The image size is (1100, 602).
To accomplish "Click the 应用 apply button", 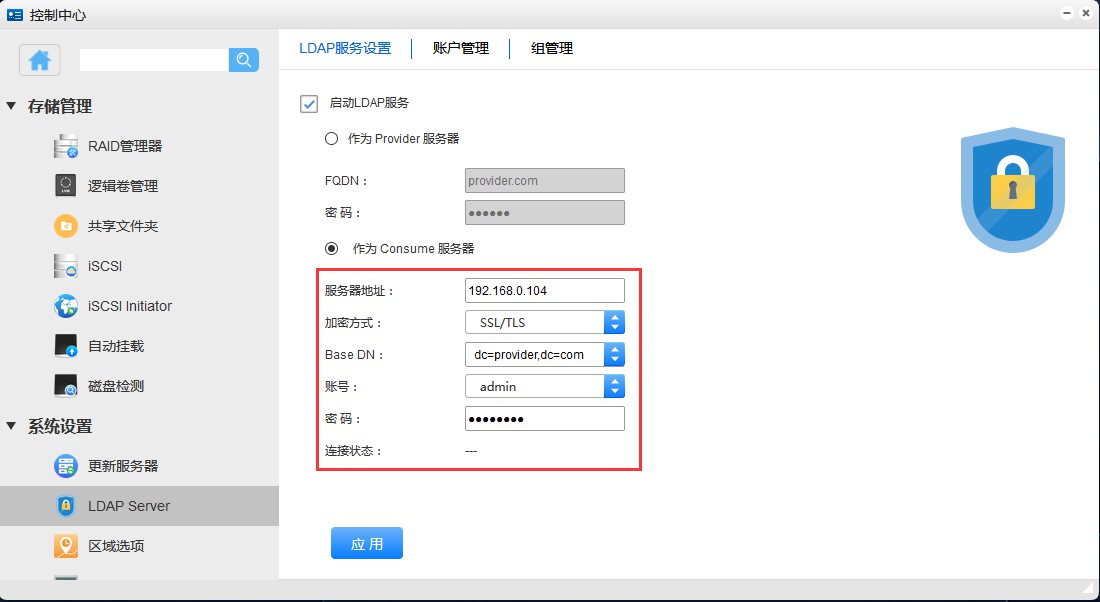I will pyautogui.click(x=366, y=544).
